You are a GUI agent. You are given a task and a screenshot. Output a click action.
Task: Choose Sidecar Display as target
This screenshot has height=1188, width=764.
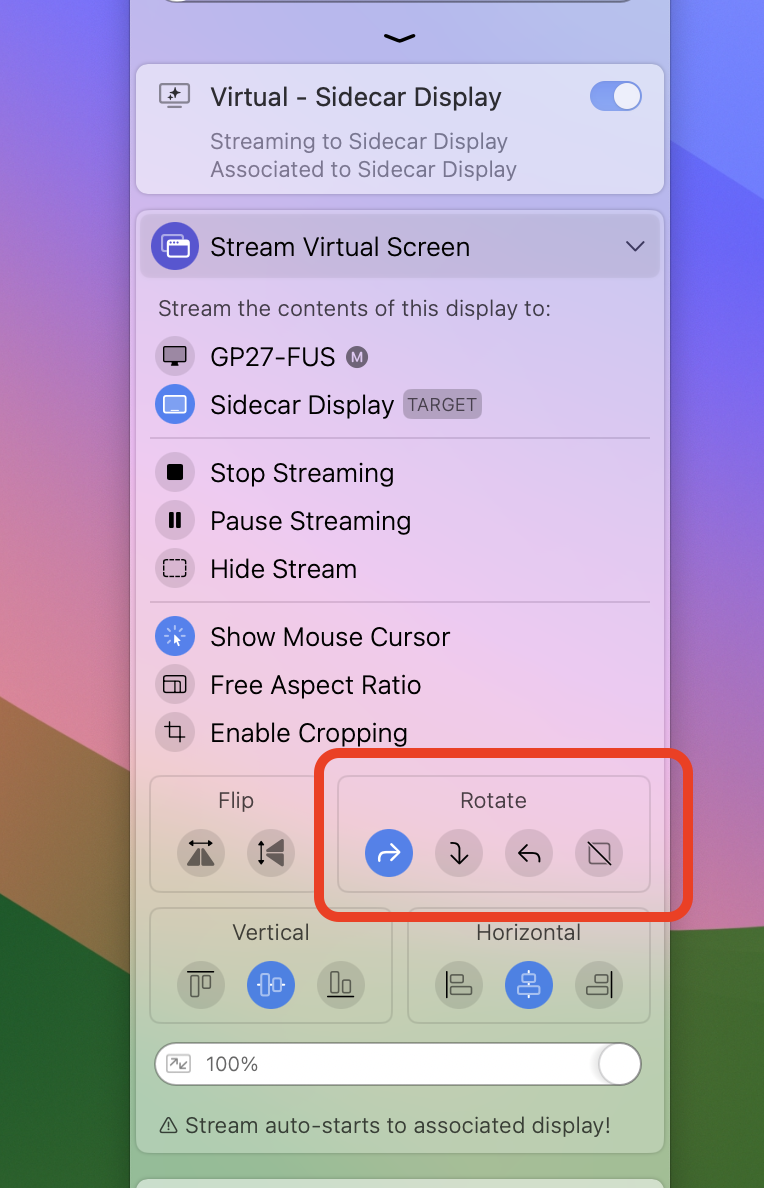301,405
